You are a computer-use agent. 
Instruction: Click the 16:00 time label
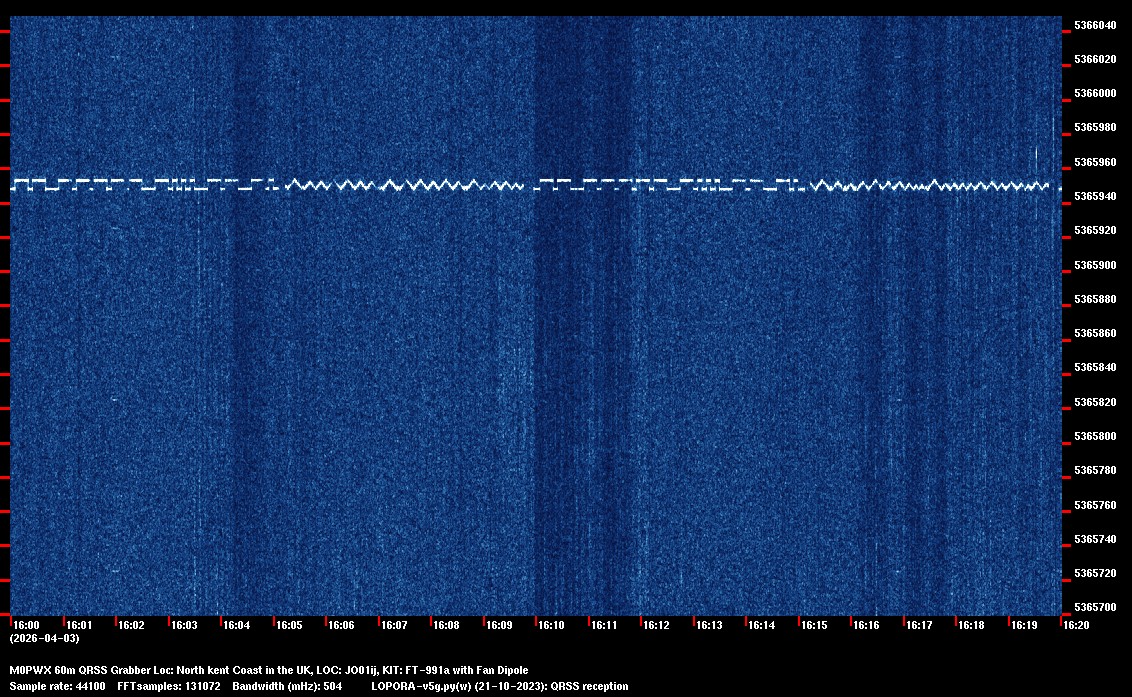[26, 625]
